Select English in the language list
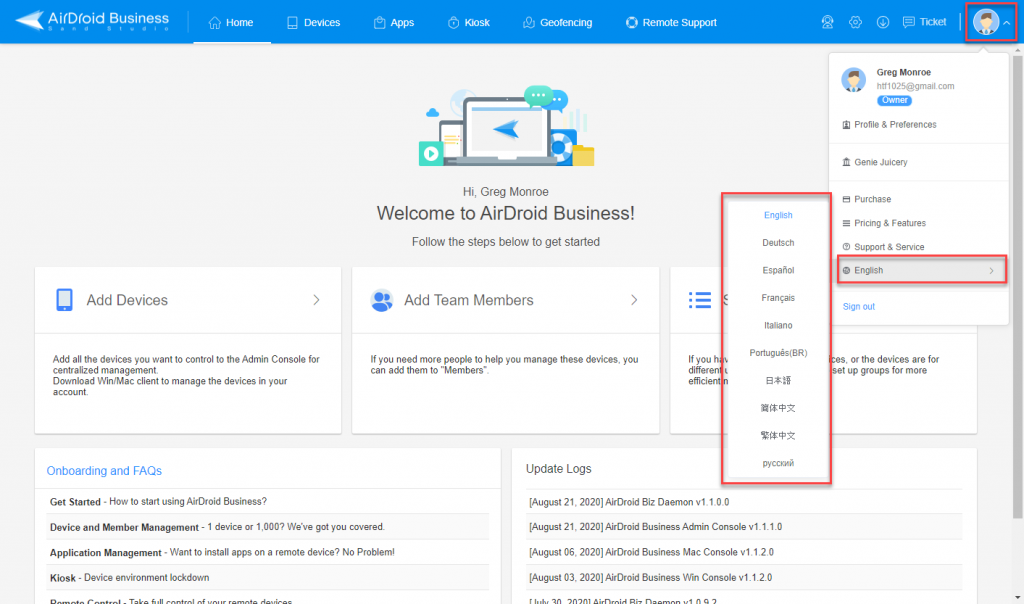1024x604 pixels. pos(778,215)
